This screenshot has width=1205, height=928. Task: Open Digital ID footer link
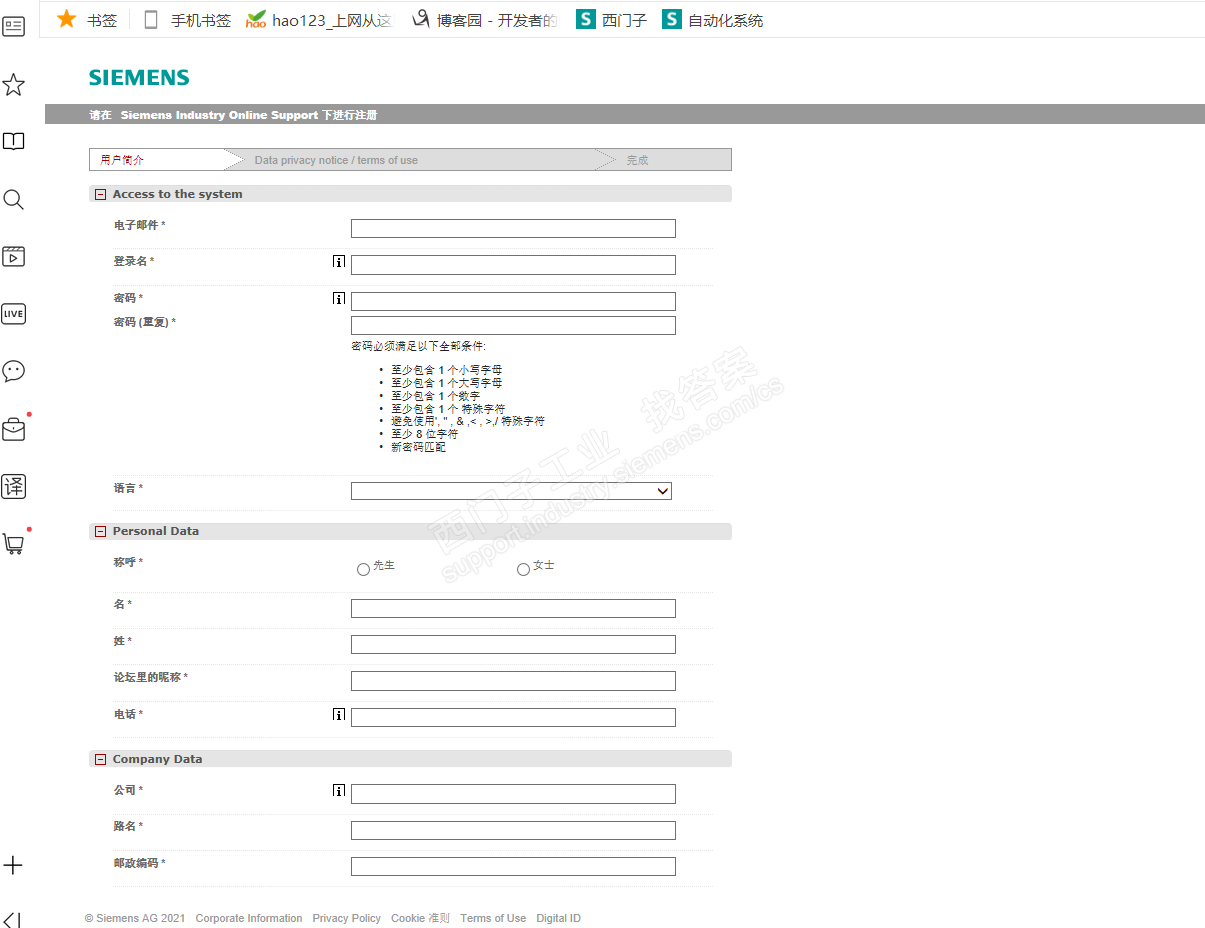pyautogui.click(x=558, y=918)
